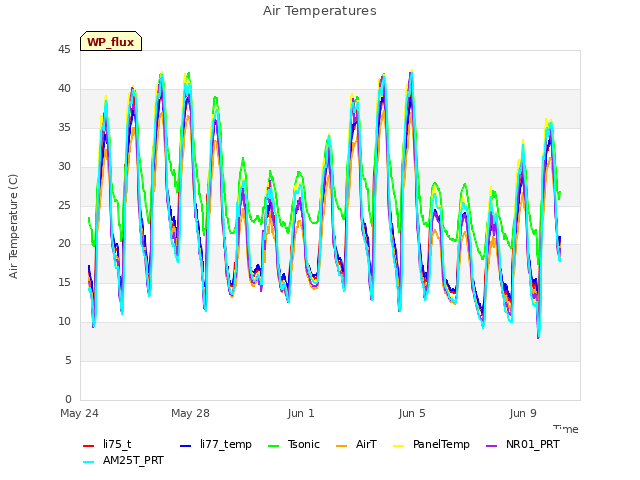Click the cyan AM25T_PRT legend swatch
The width and height of the screenshot is (640, 480).
point(89,462)
